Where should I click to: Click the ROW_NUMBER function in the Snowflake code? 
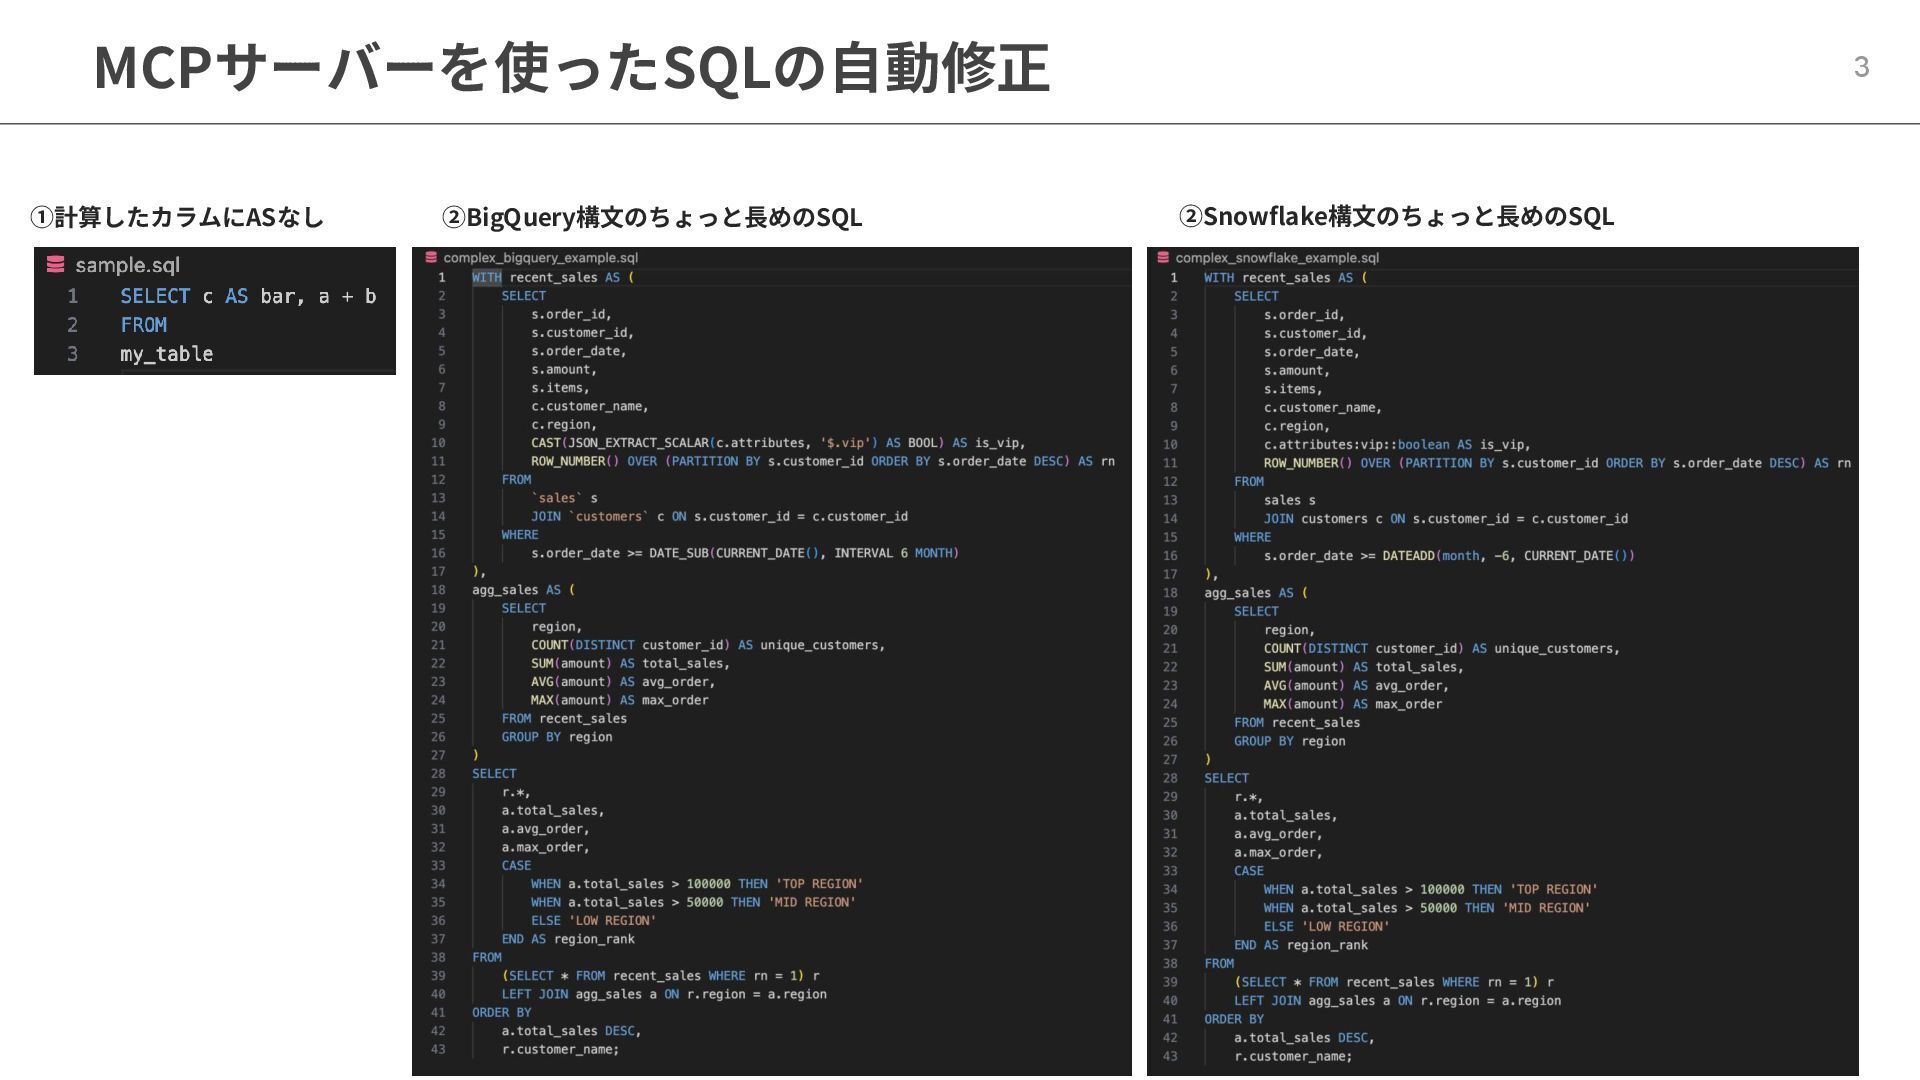coord(1300,463)
